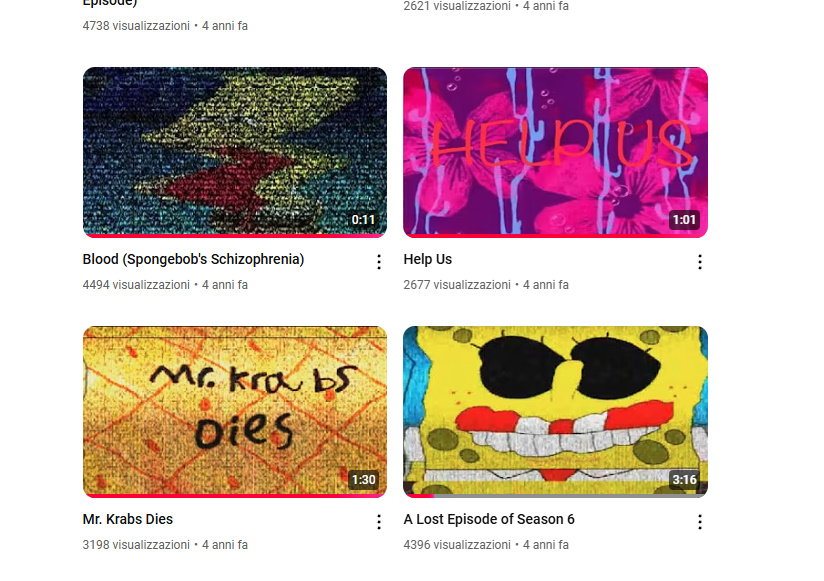The height and width of the screenshot is (581, 824).
Task: Open the Blood (Spongebob's Schizophrenia) video title
Action: point(193,260)
